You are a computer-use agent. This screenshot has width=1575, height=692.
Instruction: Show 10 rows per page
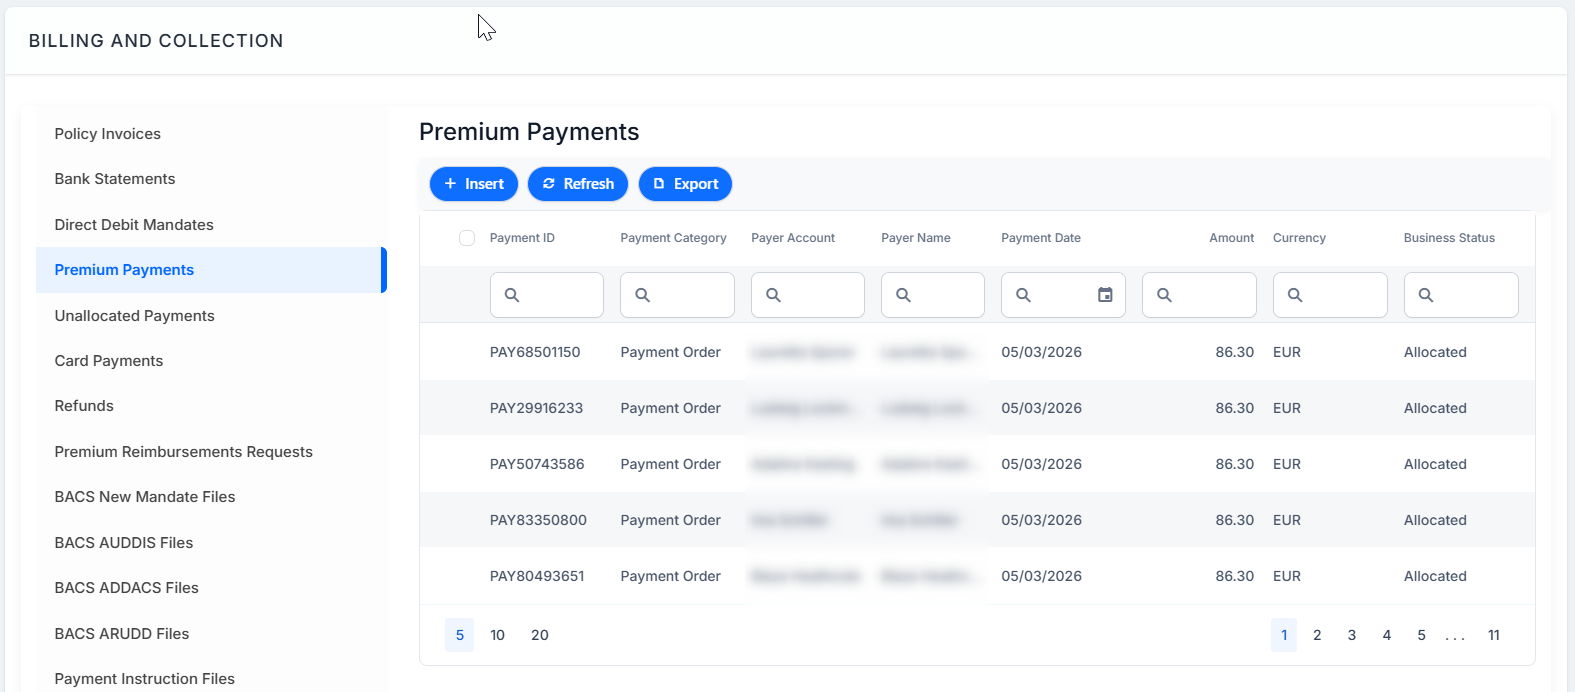[x=497, y=635]
